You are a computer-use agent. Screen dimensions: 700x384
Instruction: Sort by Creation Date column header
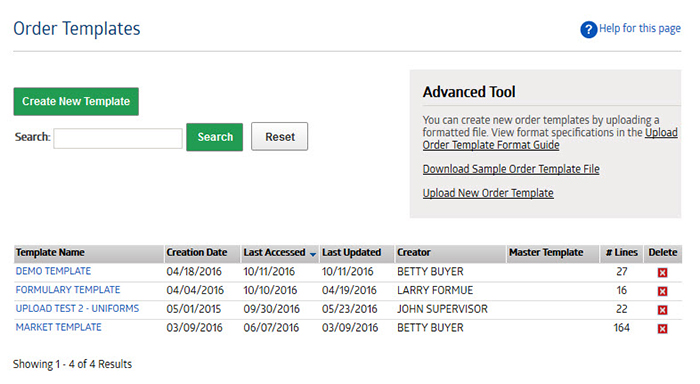click(x=197, y=252)
